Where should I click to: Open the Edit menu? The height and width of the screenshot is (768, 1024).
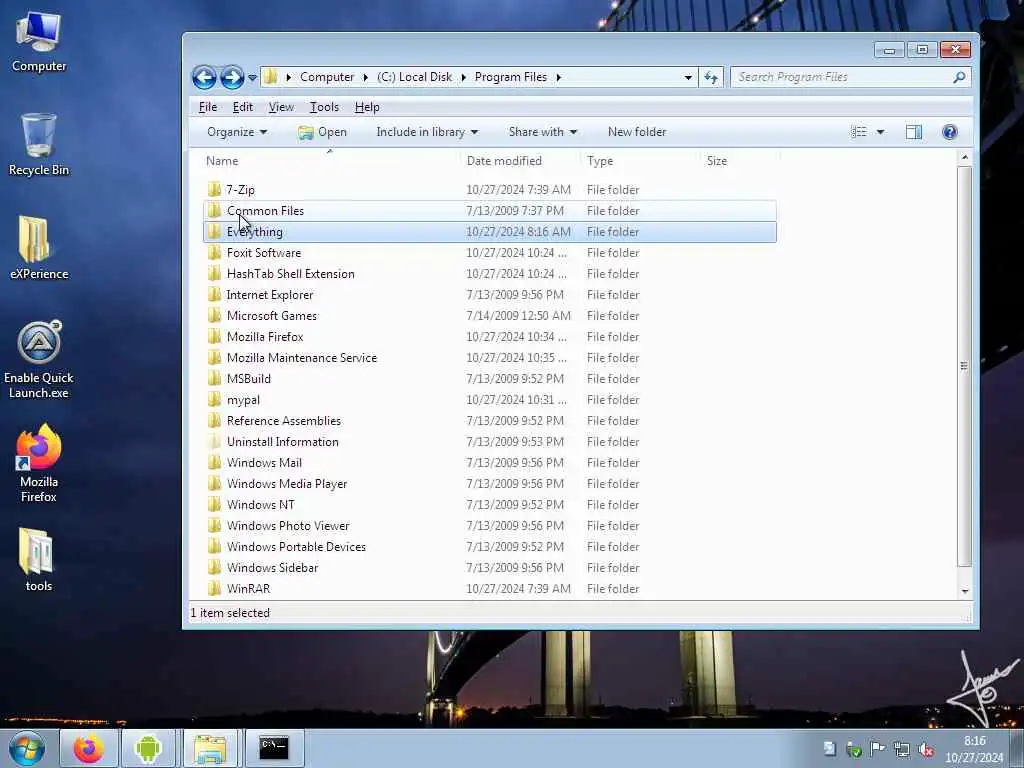[x=242, y=107]
